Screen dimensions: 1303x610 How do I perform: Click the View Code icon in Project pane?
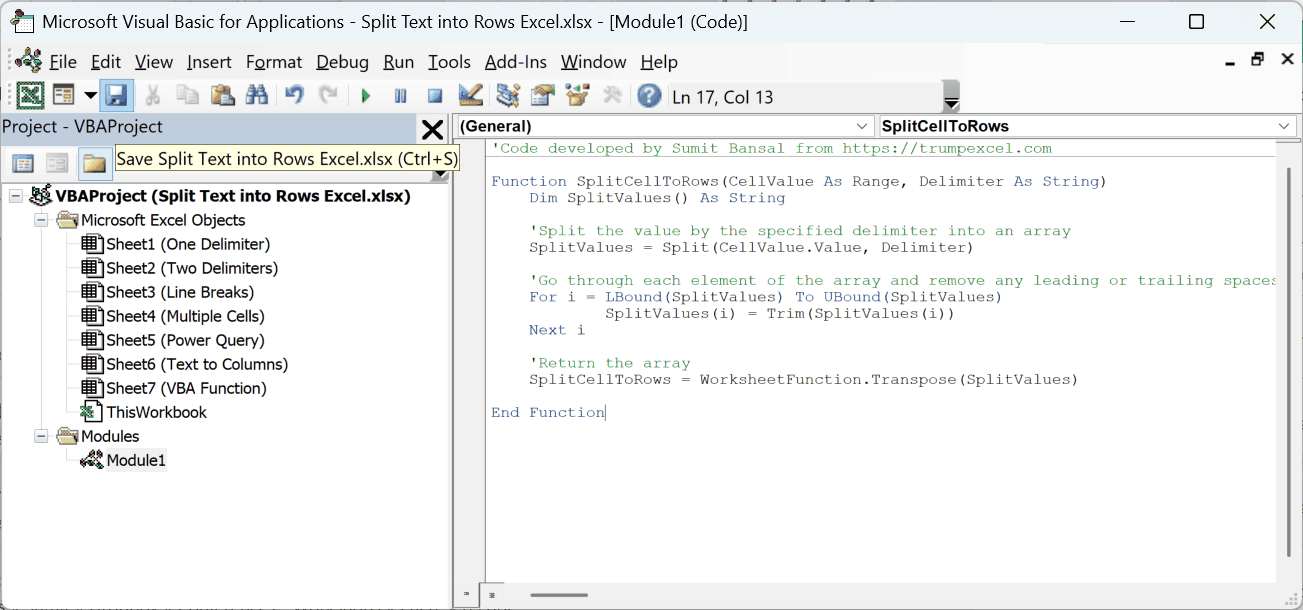pos(23,163)
